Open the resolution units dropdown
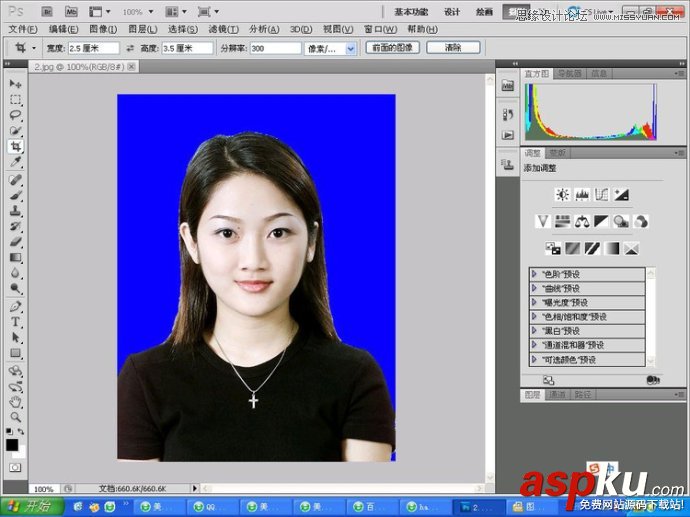 (x=351, y=49)
